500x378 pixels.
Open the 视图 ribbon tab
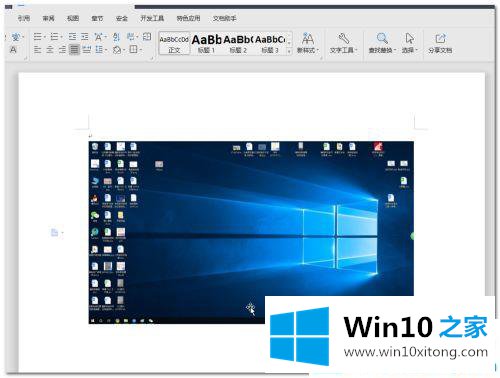[73, 18]
